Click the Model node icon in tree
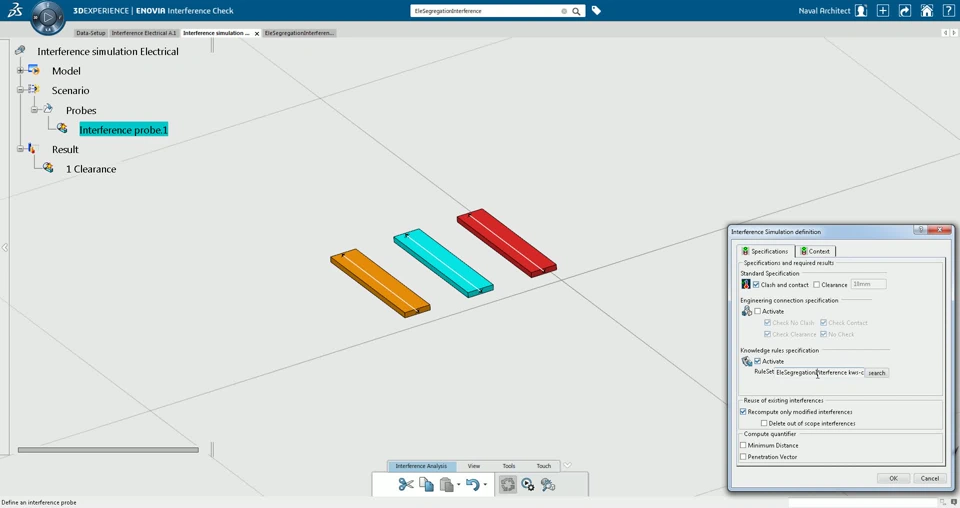Screen dimensions: 960x508 [x=33, y=70]
